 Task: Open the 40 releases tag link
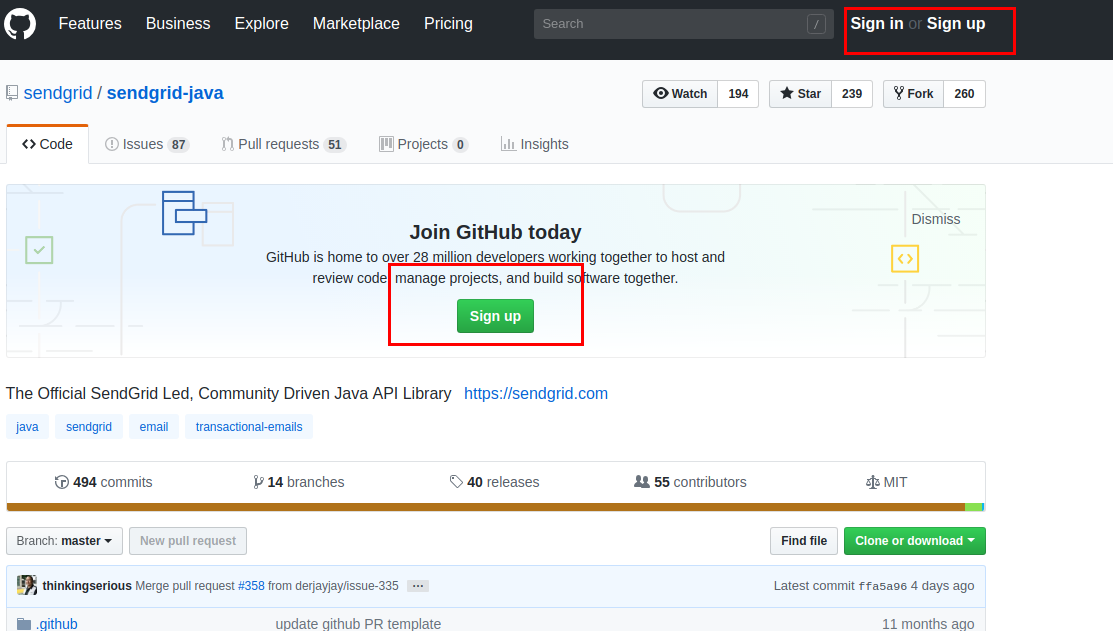tap(494, 482)
